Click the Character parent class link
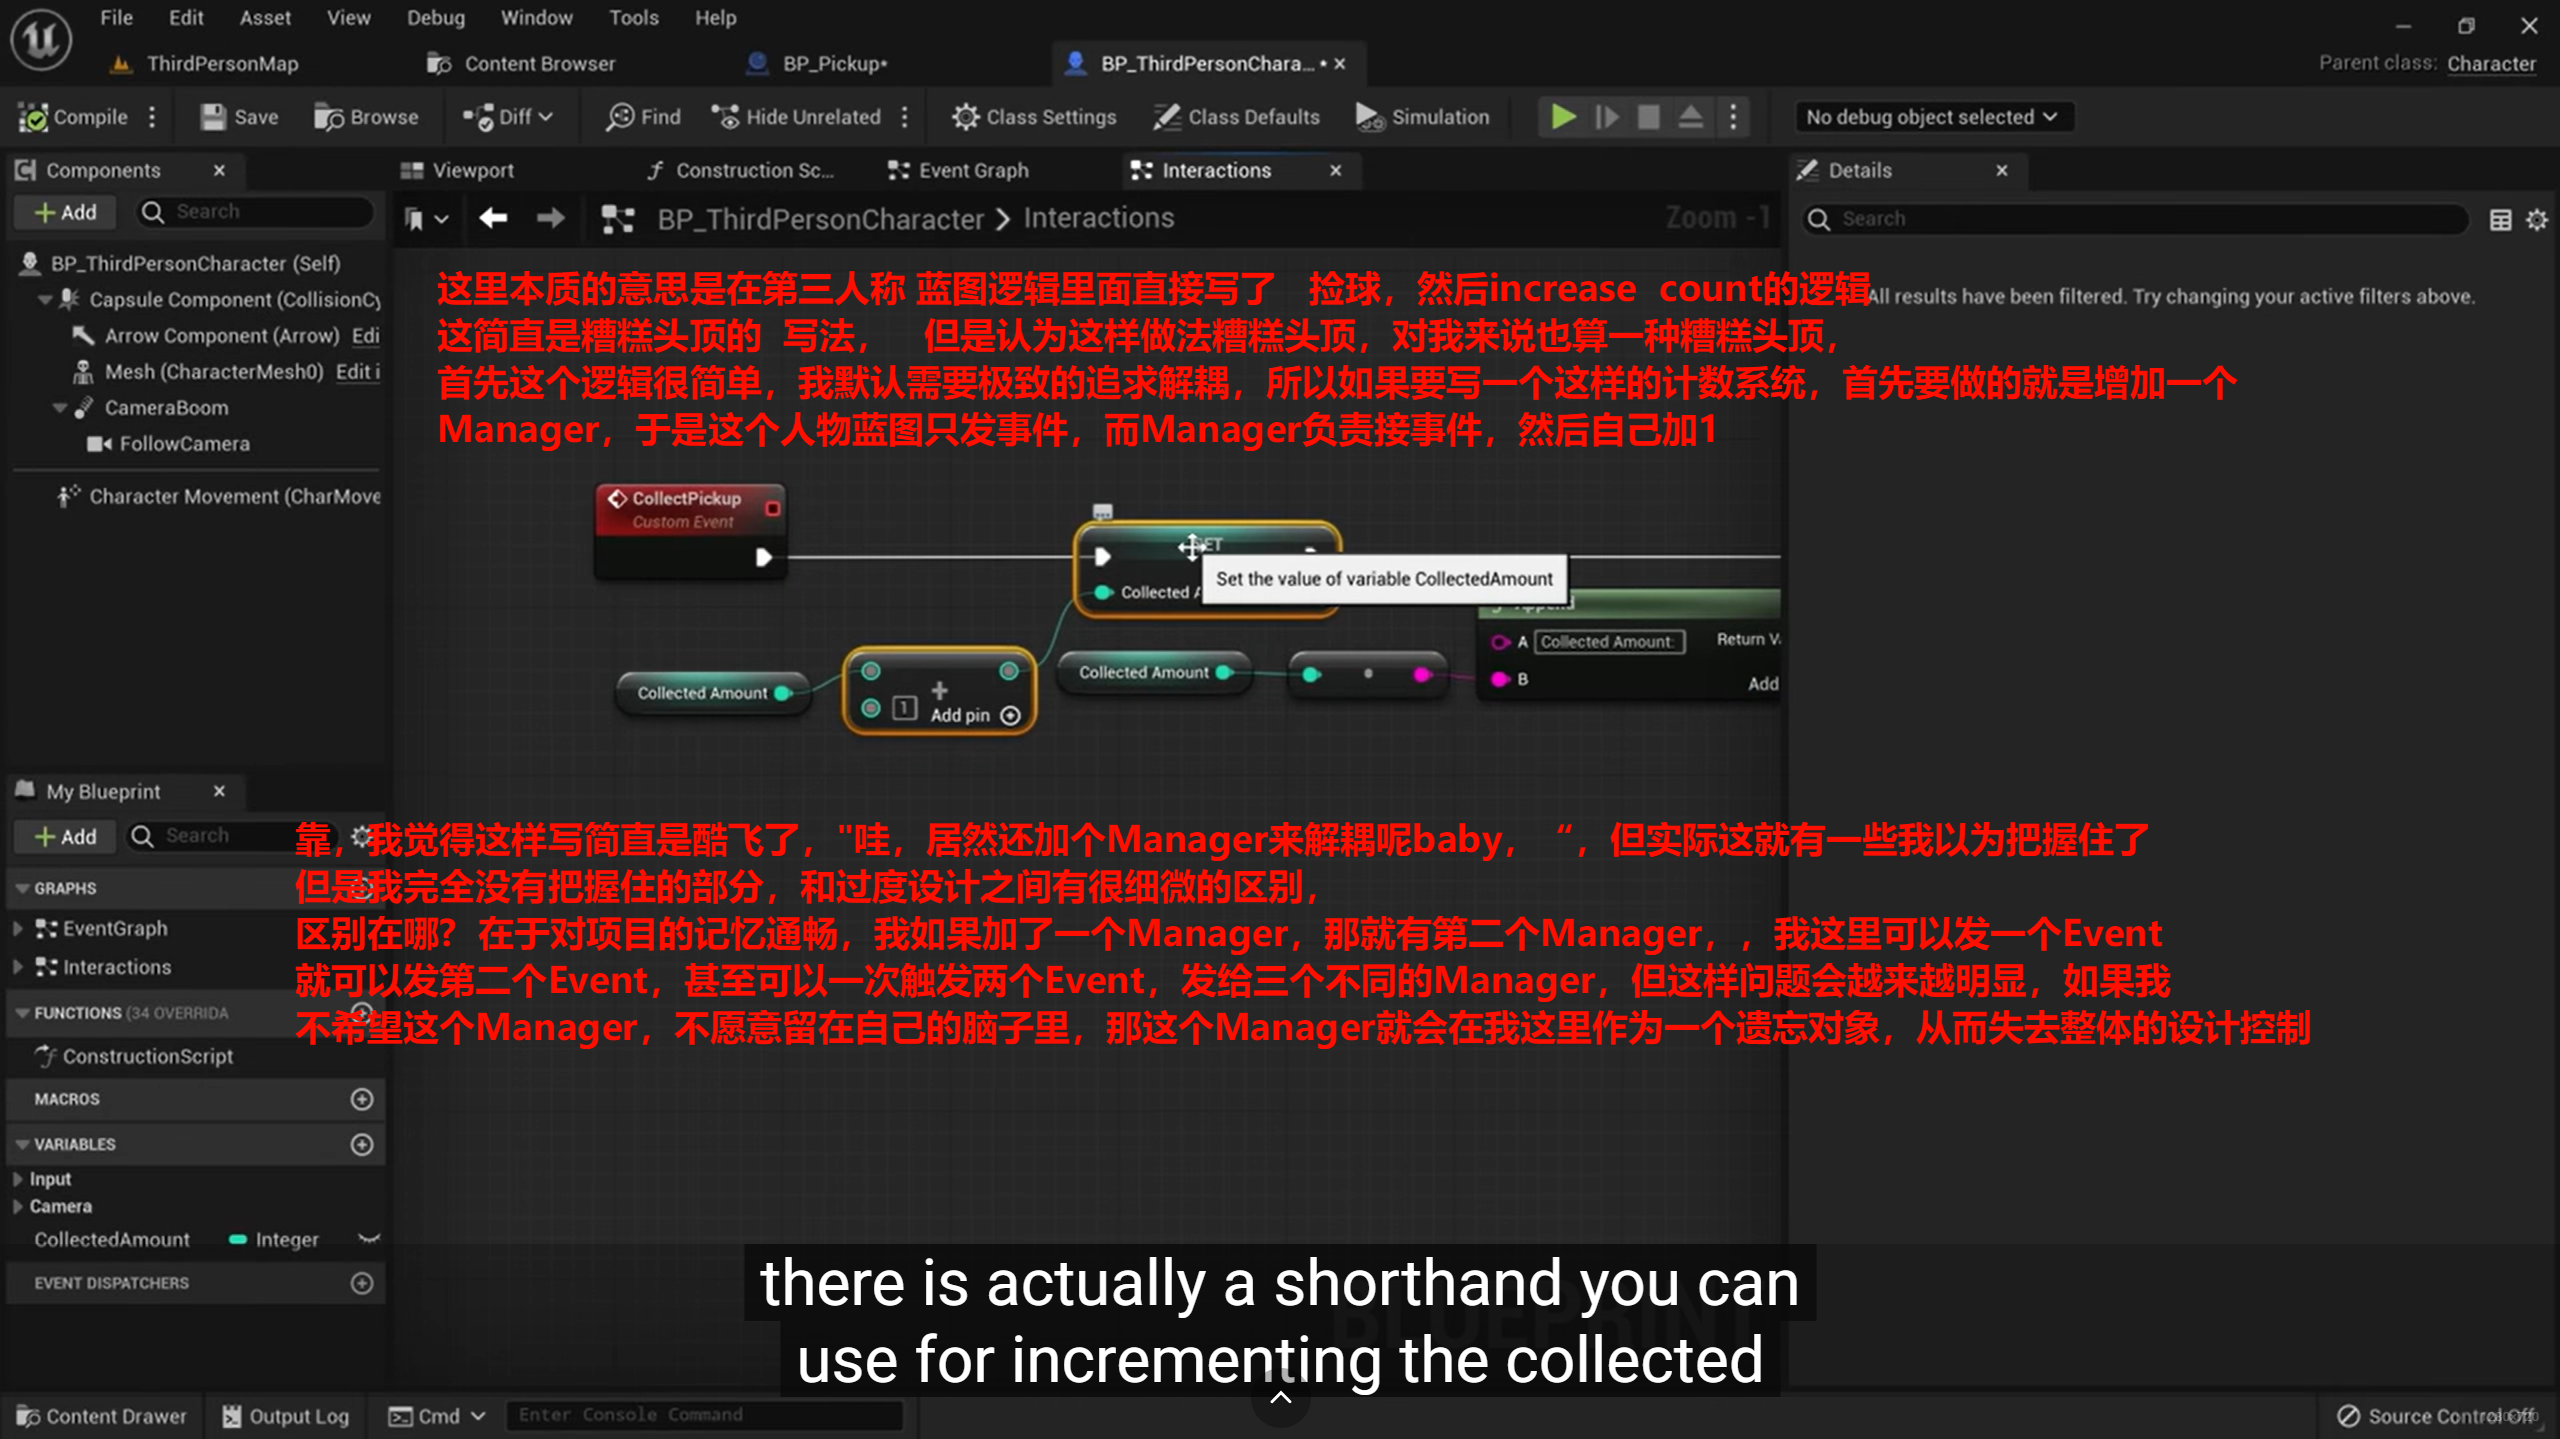 tap(2490, 64)
